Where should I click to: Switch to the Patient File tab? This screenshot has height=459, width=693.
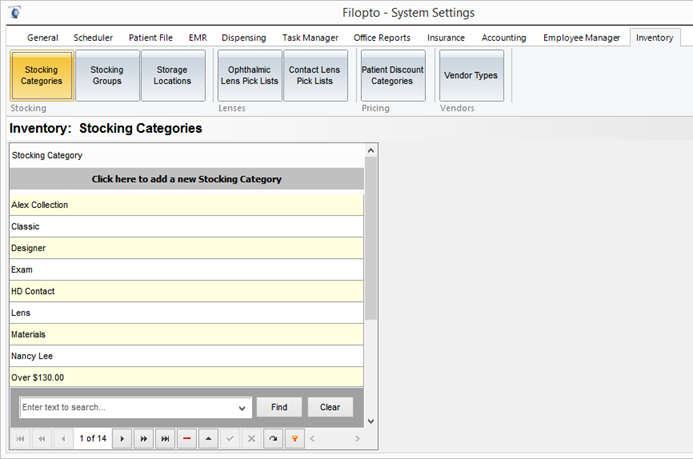(151, 38)
